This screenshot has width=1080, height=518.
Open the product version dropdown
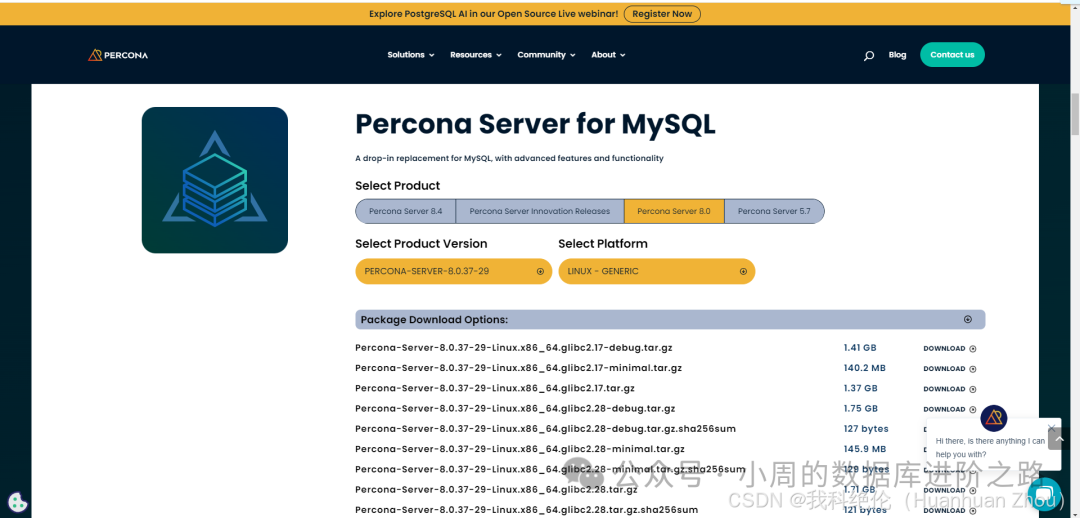point(453,271)
